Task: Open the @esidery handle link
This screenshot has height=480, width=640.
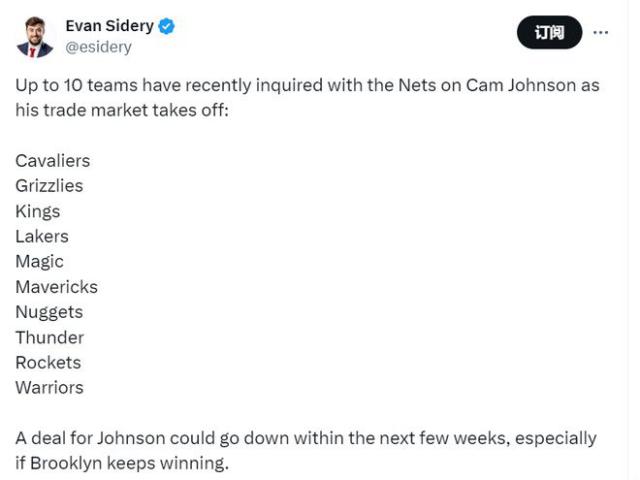Action: click(x=98, y=46)
